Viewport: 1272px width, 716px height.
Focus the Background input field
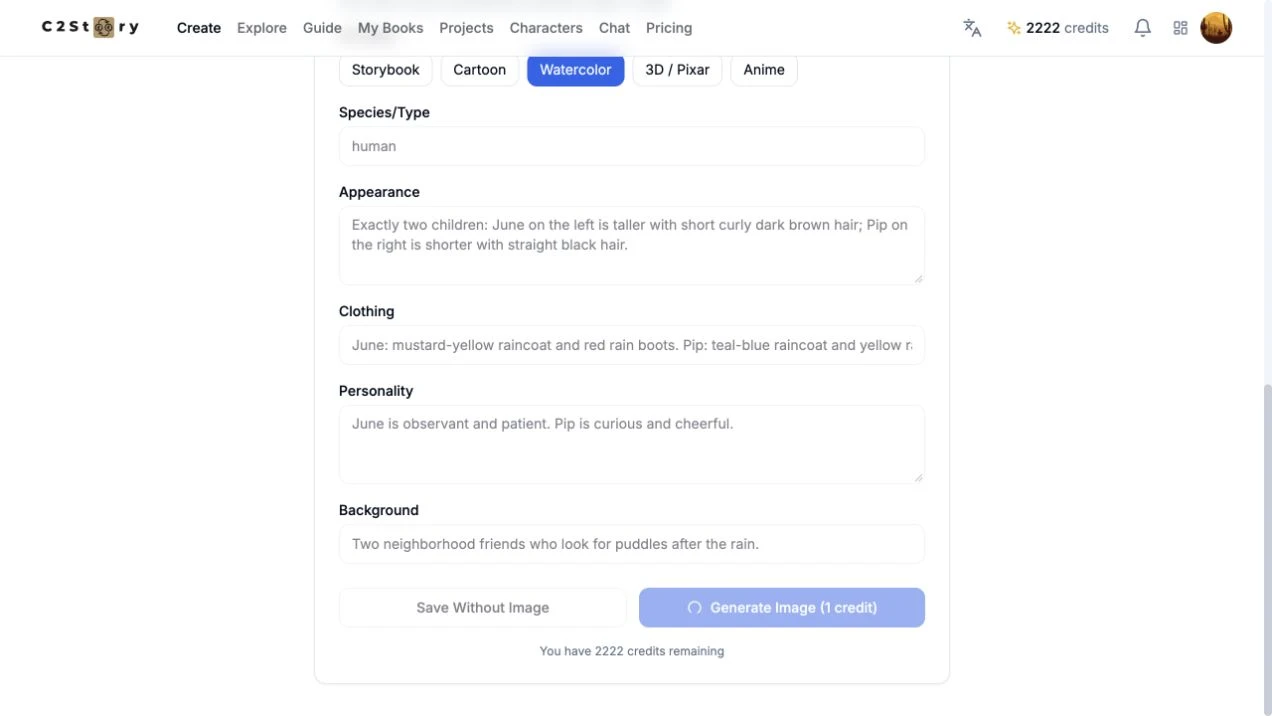click(x=632, y=544)
